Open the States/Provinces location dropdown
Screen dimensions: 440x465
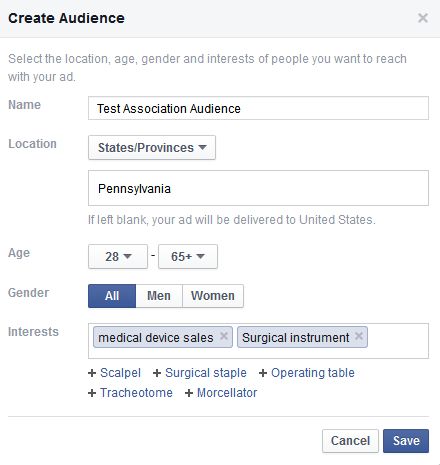(152, 147)
